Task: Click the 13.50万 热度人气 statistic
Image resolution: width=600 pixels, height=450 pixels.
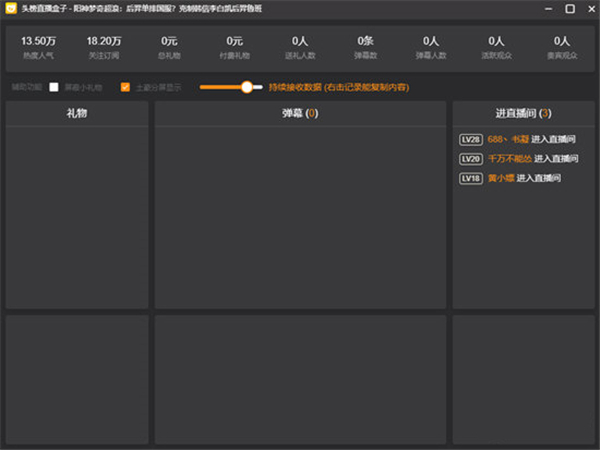Action: coord(37,47)
